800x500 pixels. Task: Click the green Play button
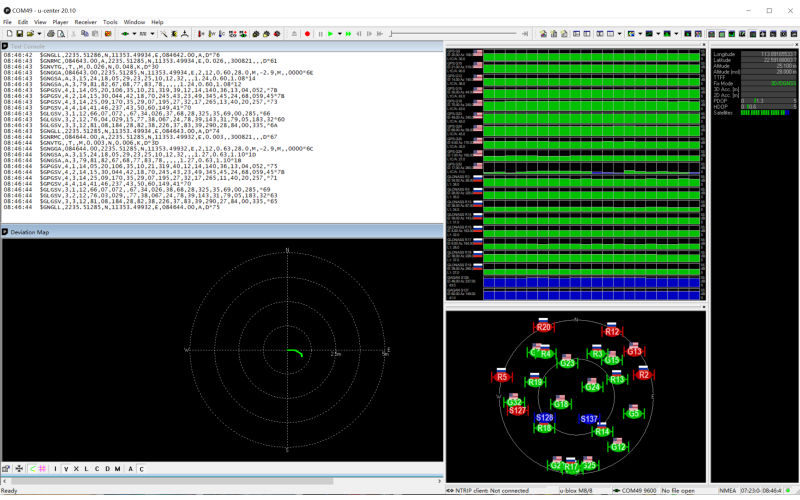331,34
